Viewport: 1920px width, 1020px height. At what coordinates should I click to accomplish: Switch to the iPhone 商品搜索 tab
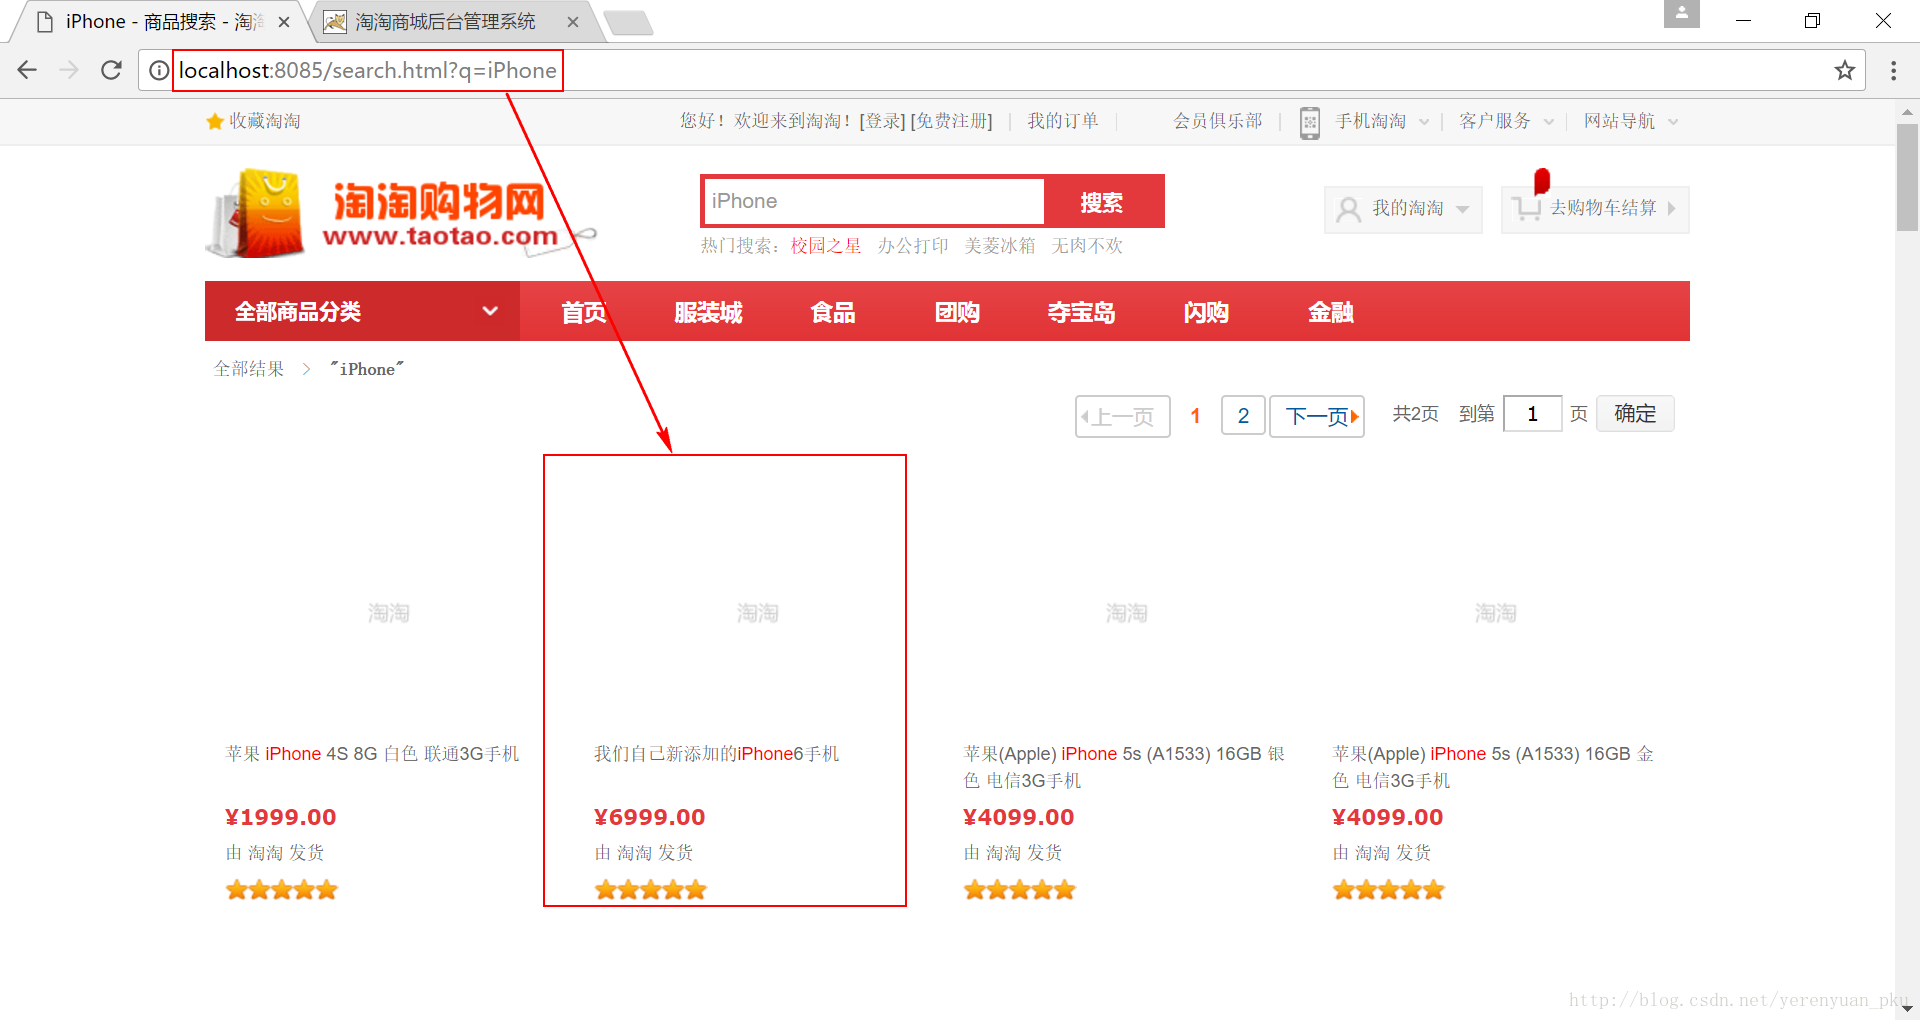pos(160,22)
